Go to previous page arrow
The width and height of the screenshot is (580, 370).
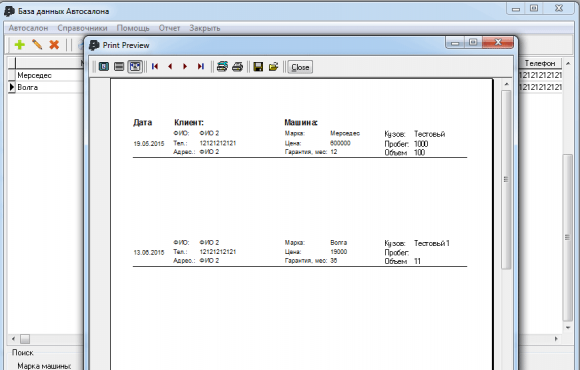(170, 67)
